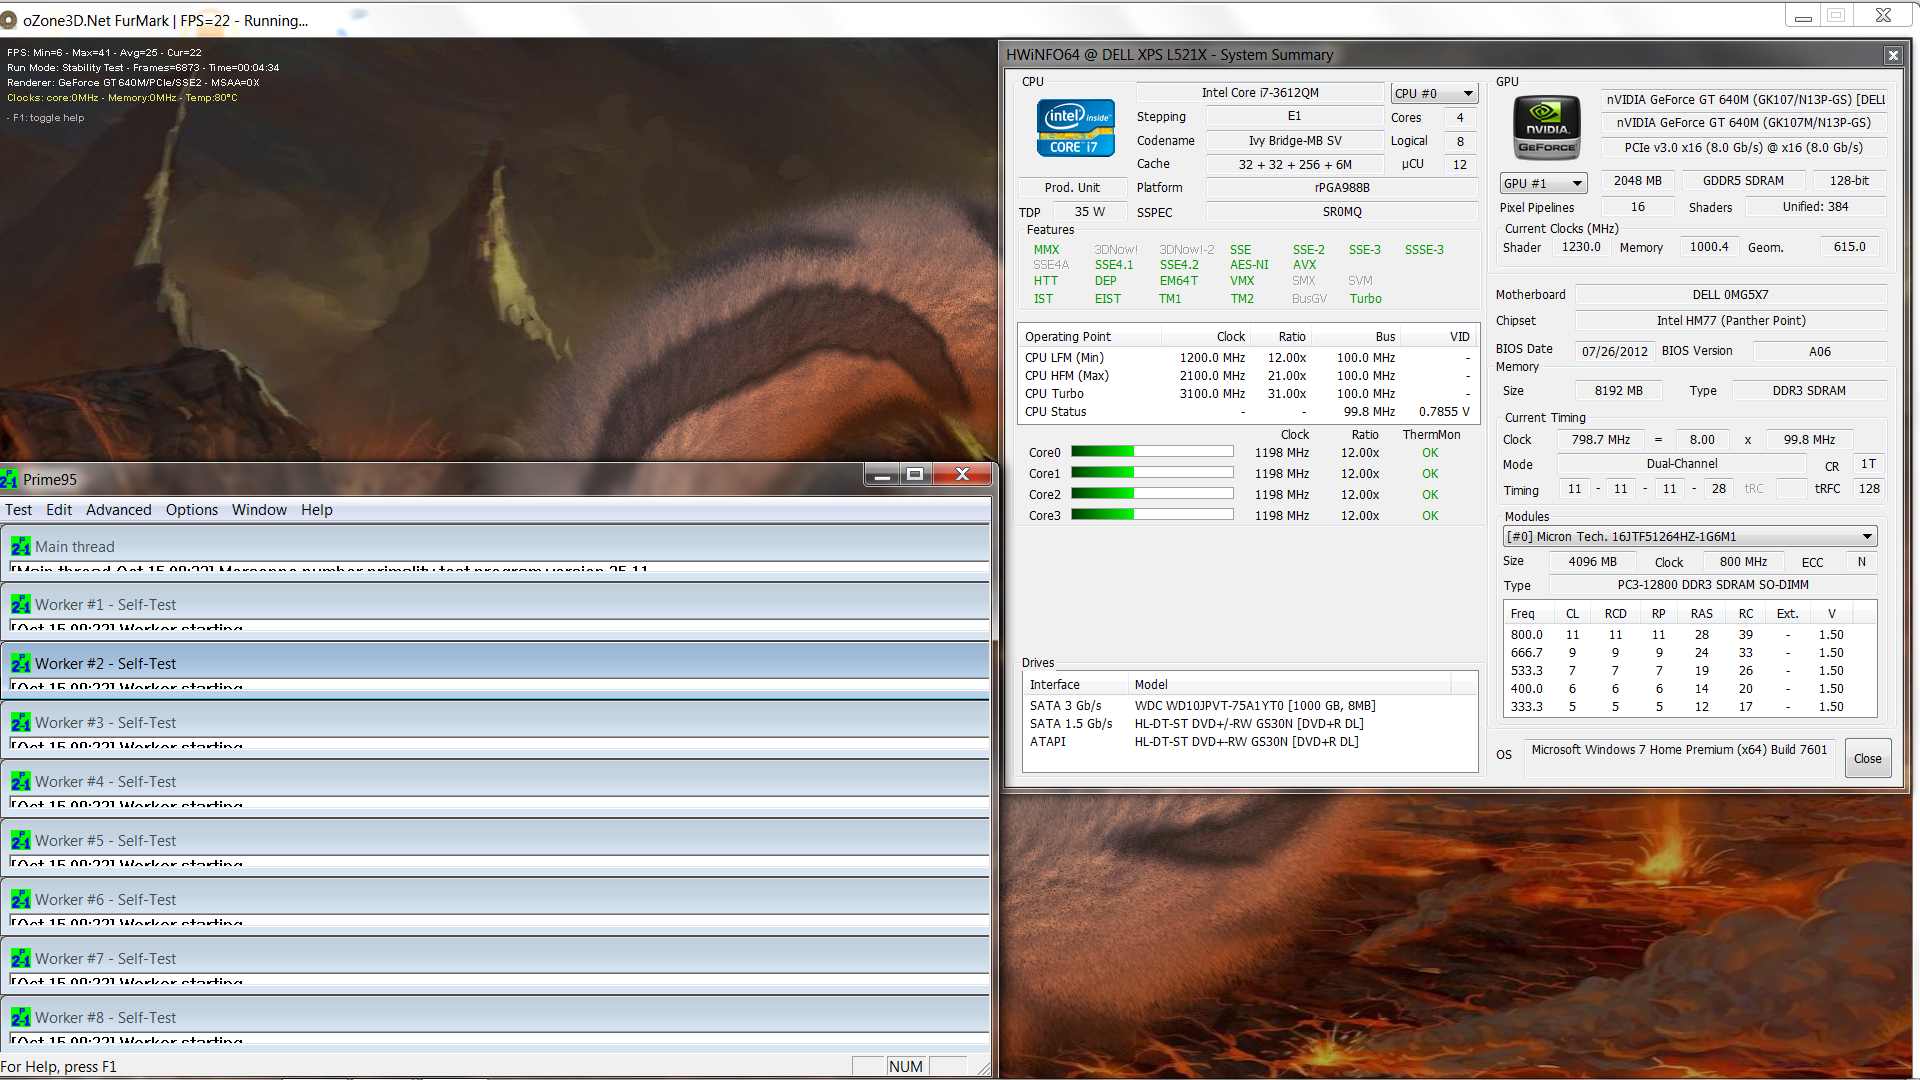Open the GPU #1 selector dropdown
Screen dimensions: 1920x1080
[x=1543, y=183]
